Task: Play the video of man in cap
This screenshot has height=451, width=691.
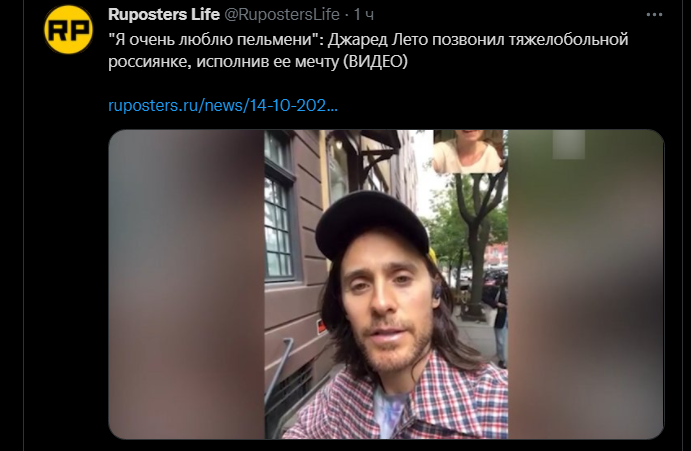Action: click(x=386, y=284)
